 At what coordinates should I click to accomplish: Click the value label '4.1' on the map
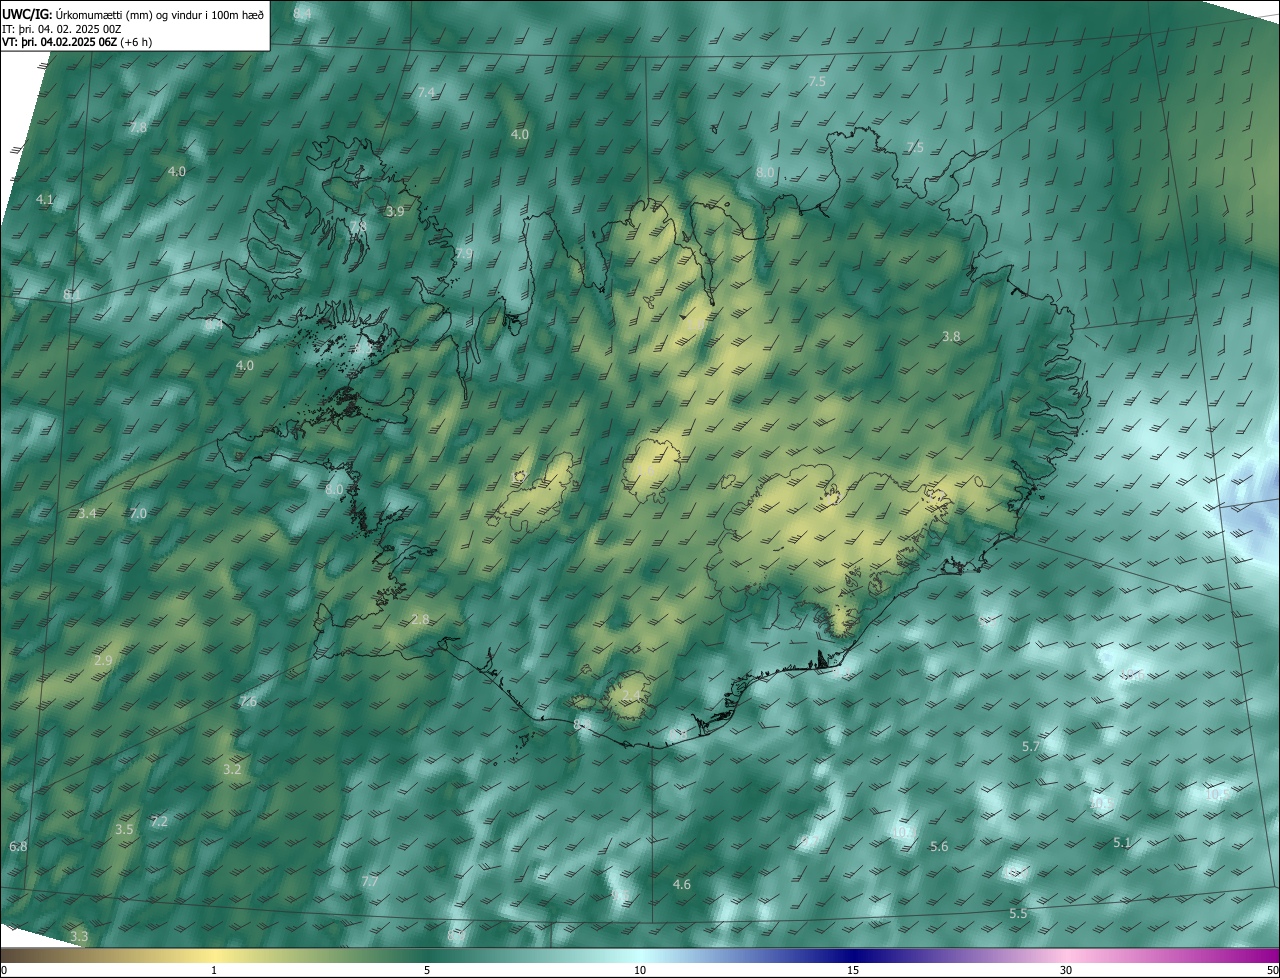(45, 201)
